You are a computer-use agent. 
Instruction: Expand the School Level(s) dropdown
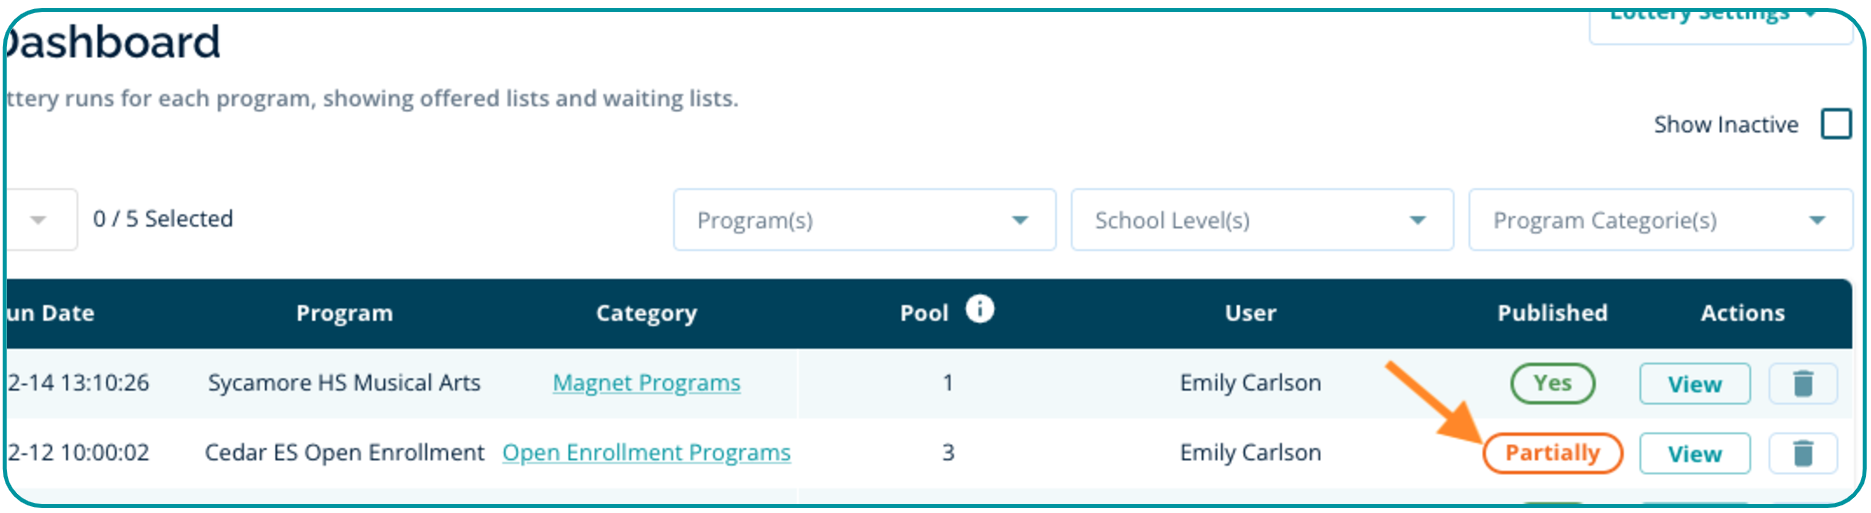[x=1261, y=220]
